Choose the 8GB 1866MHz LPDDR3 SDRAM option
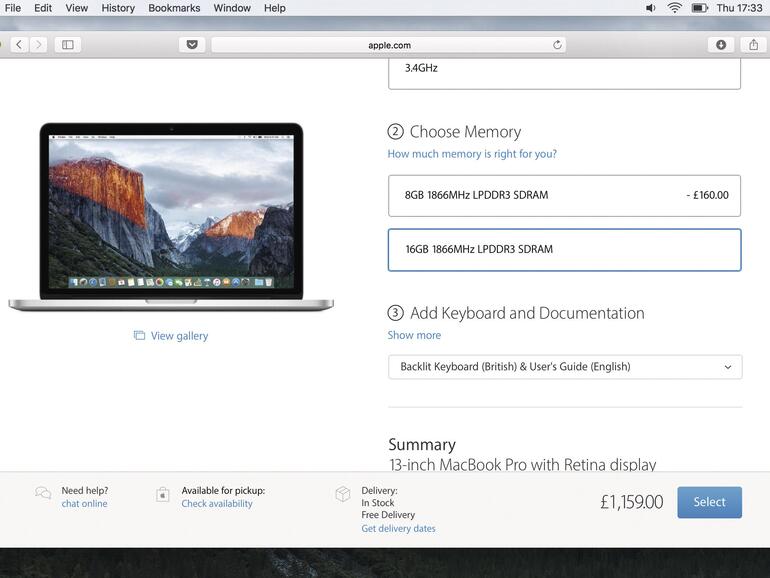 tap(564, 195)
